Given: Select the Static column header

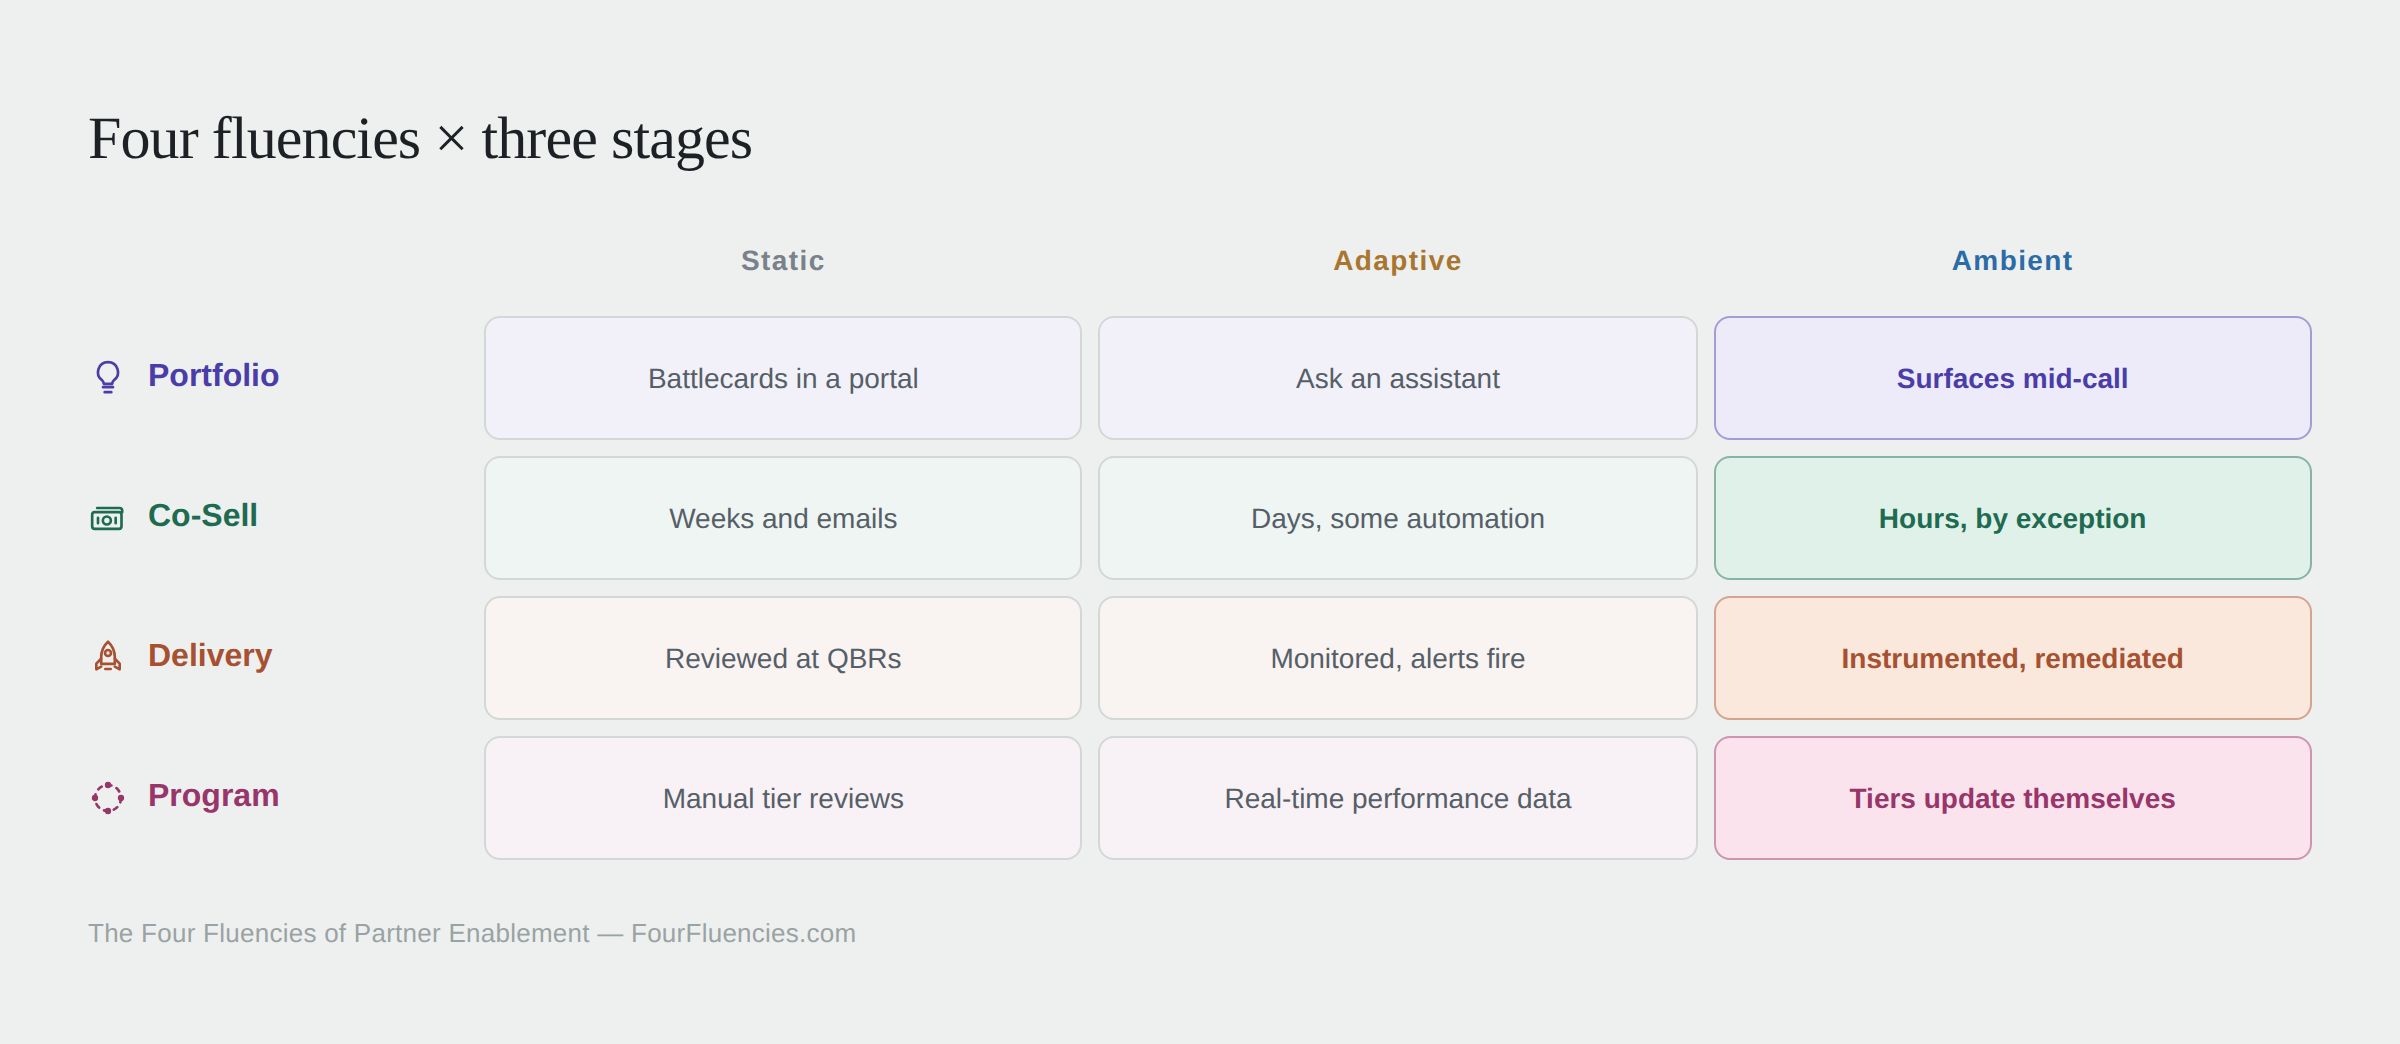Looking at the screenshot, I should click(x=783, y=261).
